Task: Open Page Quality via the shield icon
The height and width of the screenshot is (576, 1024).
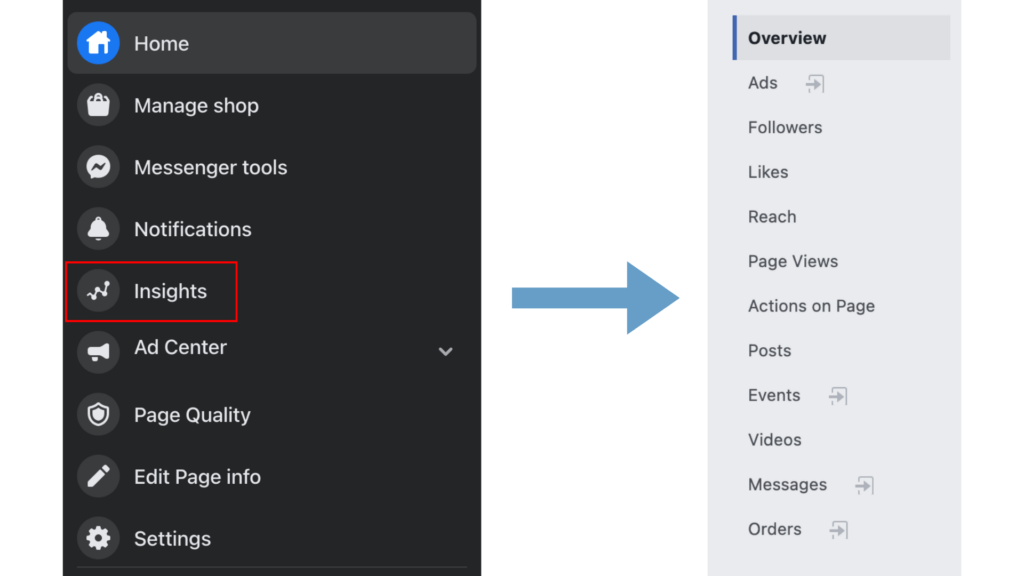Action: coord(98,414)
